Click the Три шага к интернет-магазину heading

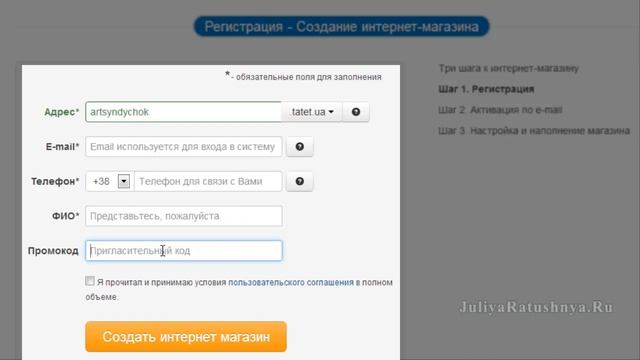click(x=509, y=68)
